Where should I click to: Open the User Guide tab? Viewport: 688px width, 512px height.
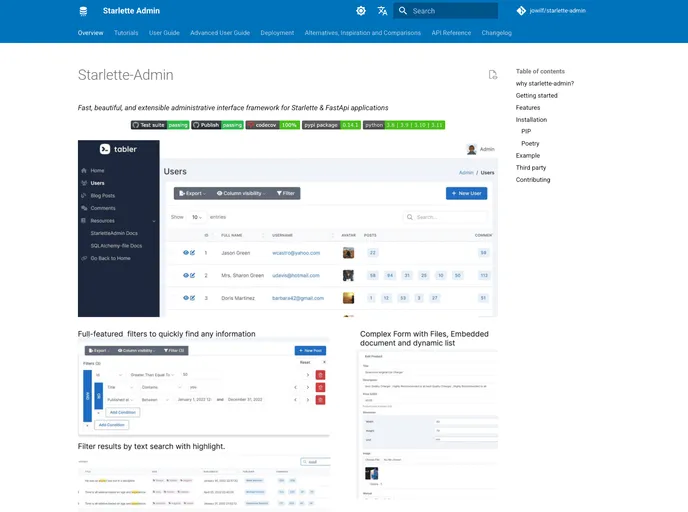[x=164, y=33]
